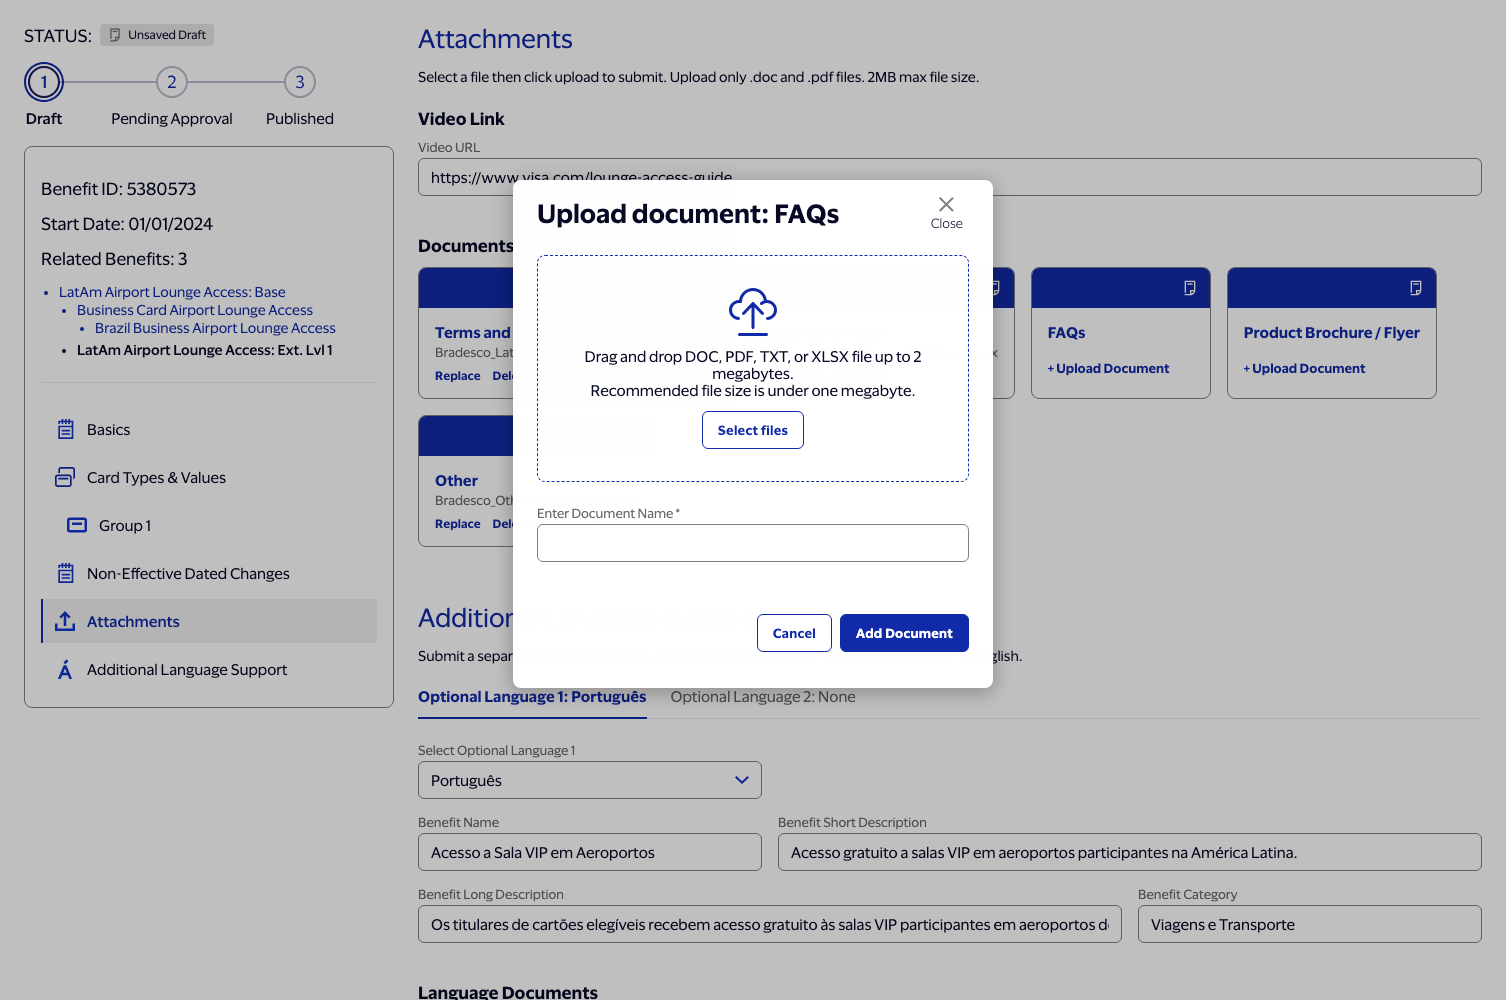Click Add Document button
Image resolution: width=1506 pixels, height=1000 pixels.
tap(904, 633)
